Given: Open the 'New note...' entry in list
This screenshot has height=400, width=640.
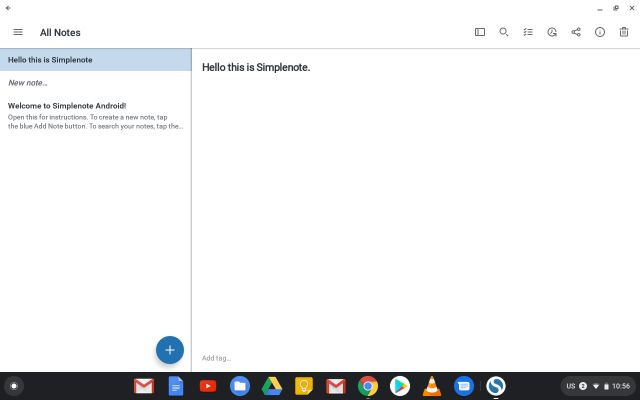Looking at the screenshot, I should coord(96,82).
